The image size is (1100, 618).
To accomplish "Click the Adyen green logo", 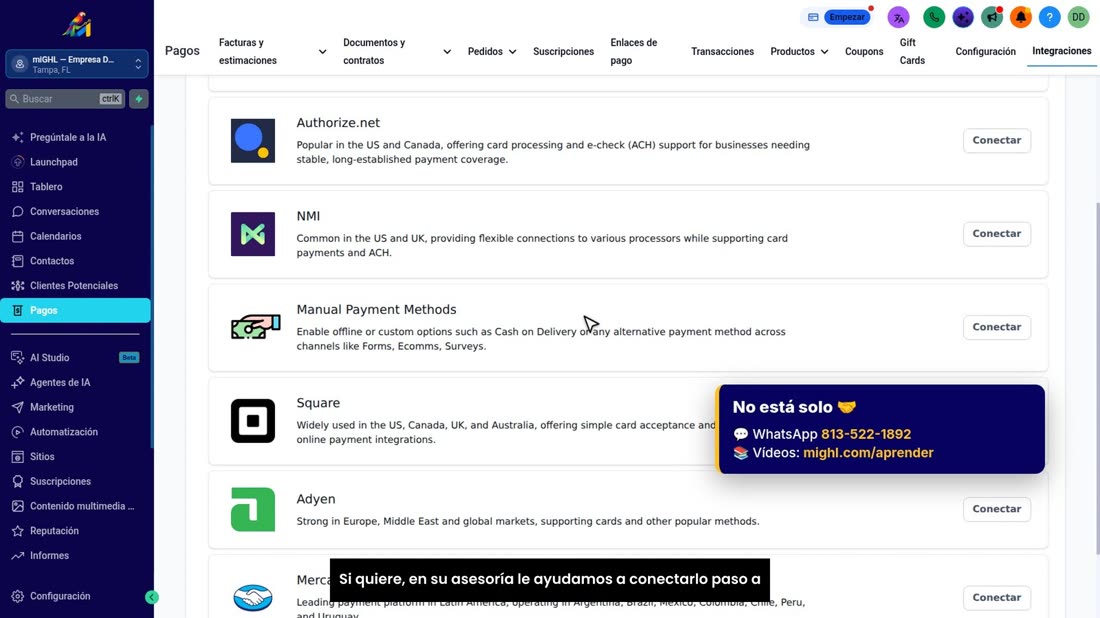I will (253, 509).
